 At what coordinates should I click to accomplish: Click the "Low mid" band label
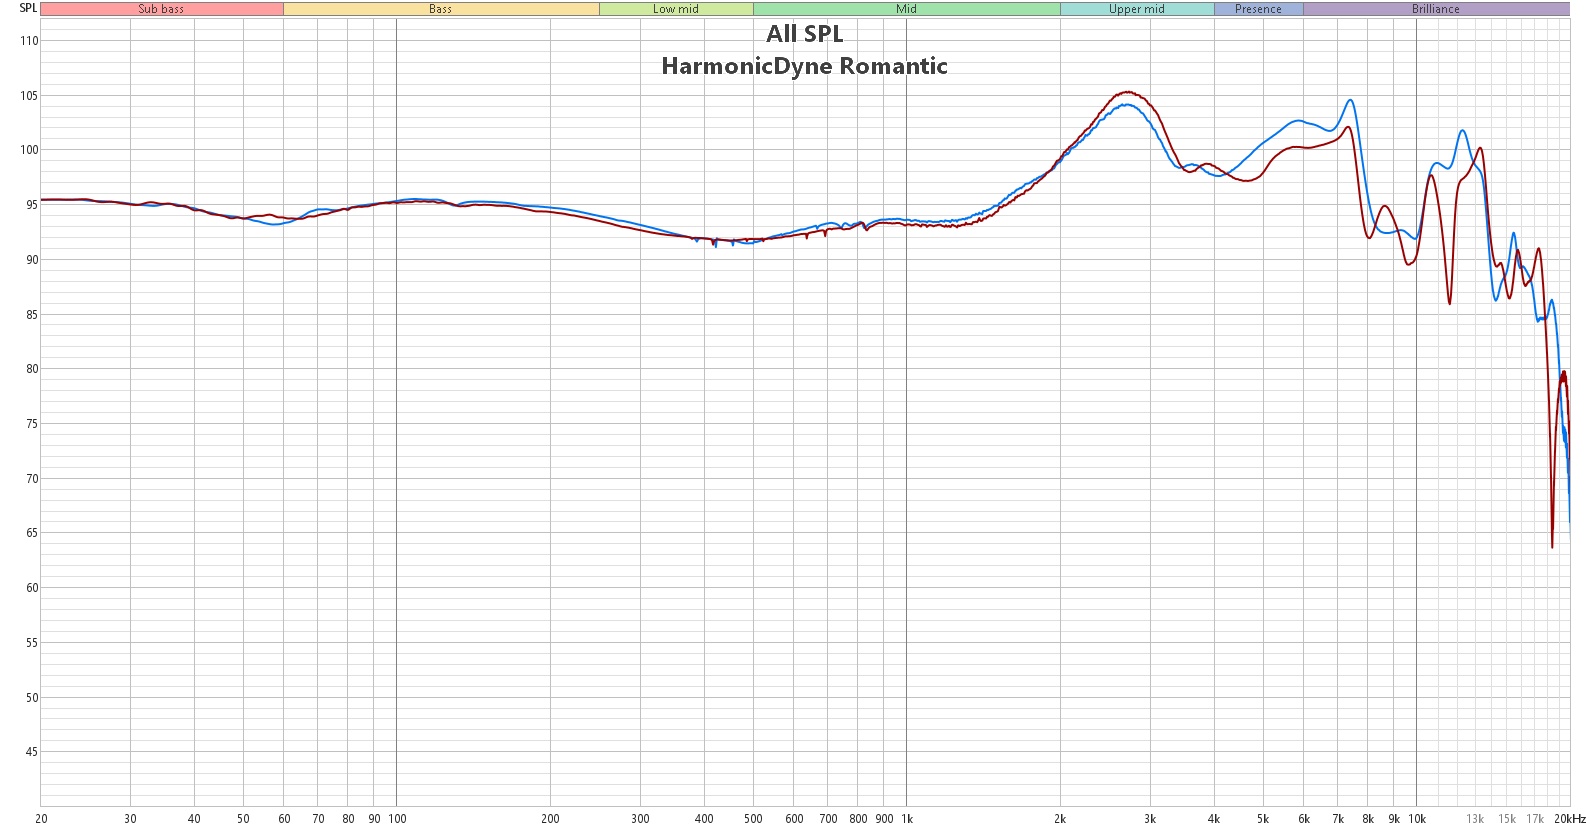tap(676, 9)
